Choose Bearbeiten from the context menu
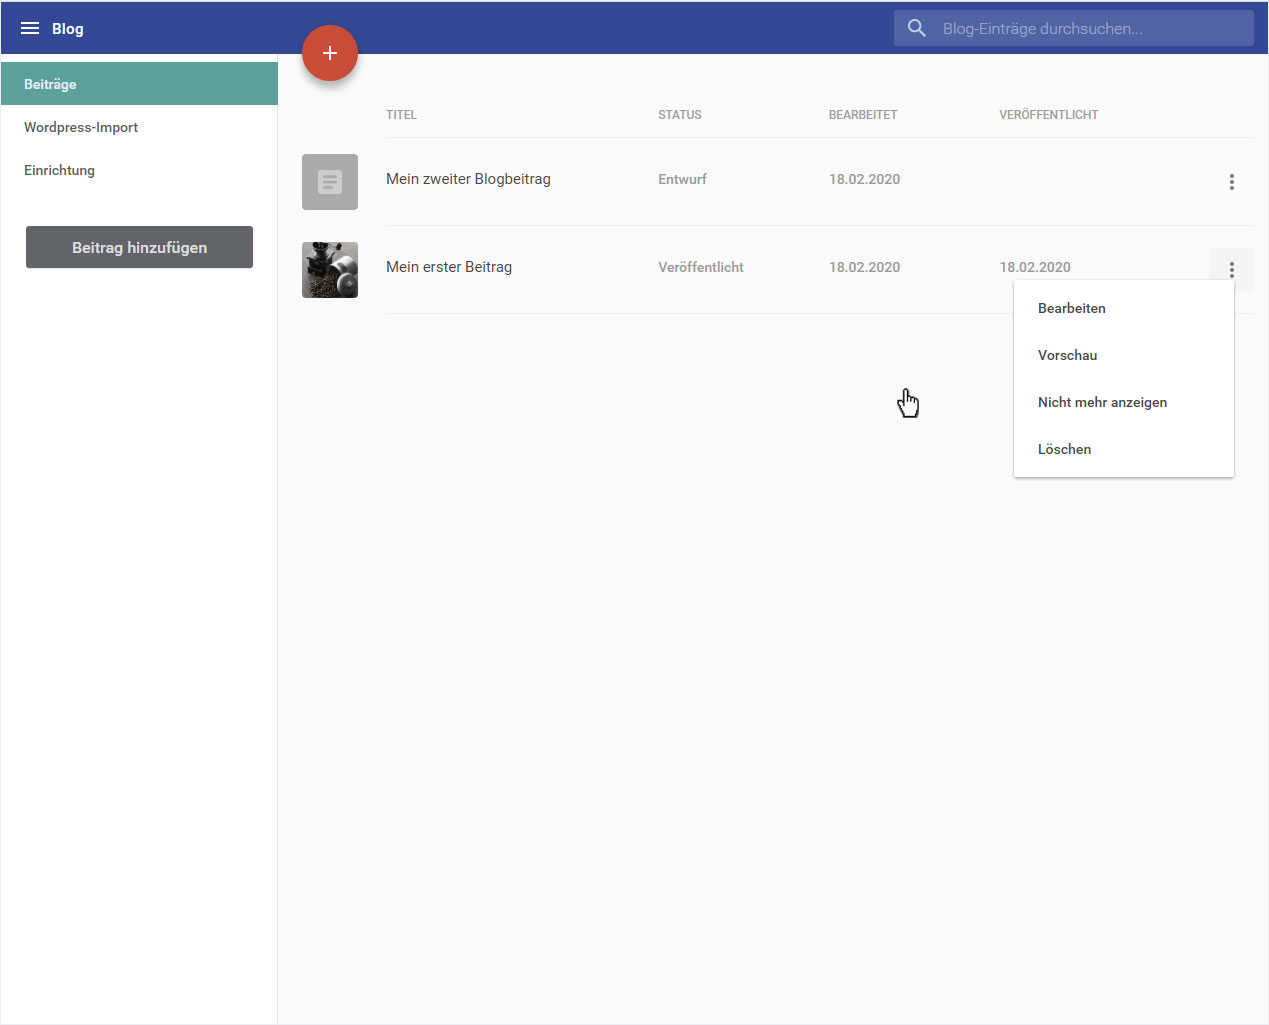The height and width of the screenshot is (1025, 1269). [1124, 308]
